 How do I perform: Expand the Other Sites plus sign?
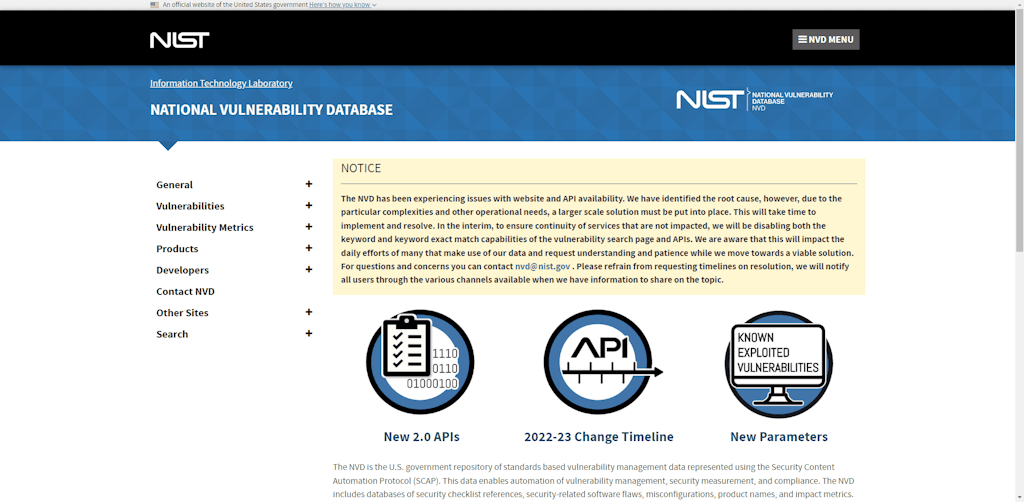[309, 312]
